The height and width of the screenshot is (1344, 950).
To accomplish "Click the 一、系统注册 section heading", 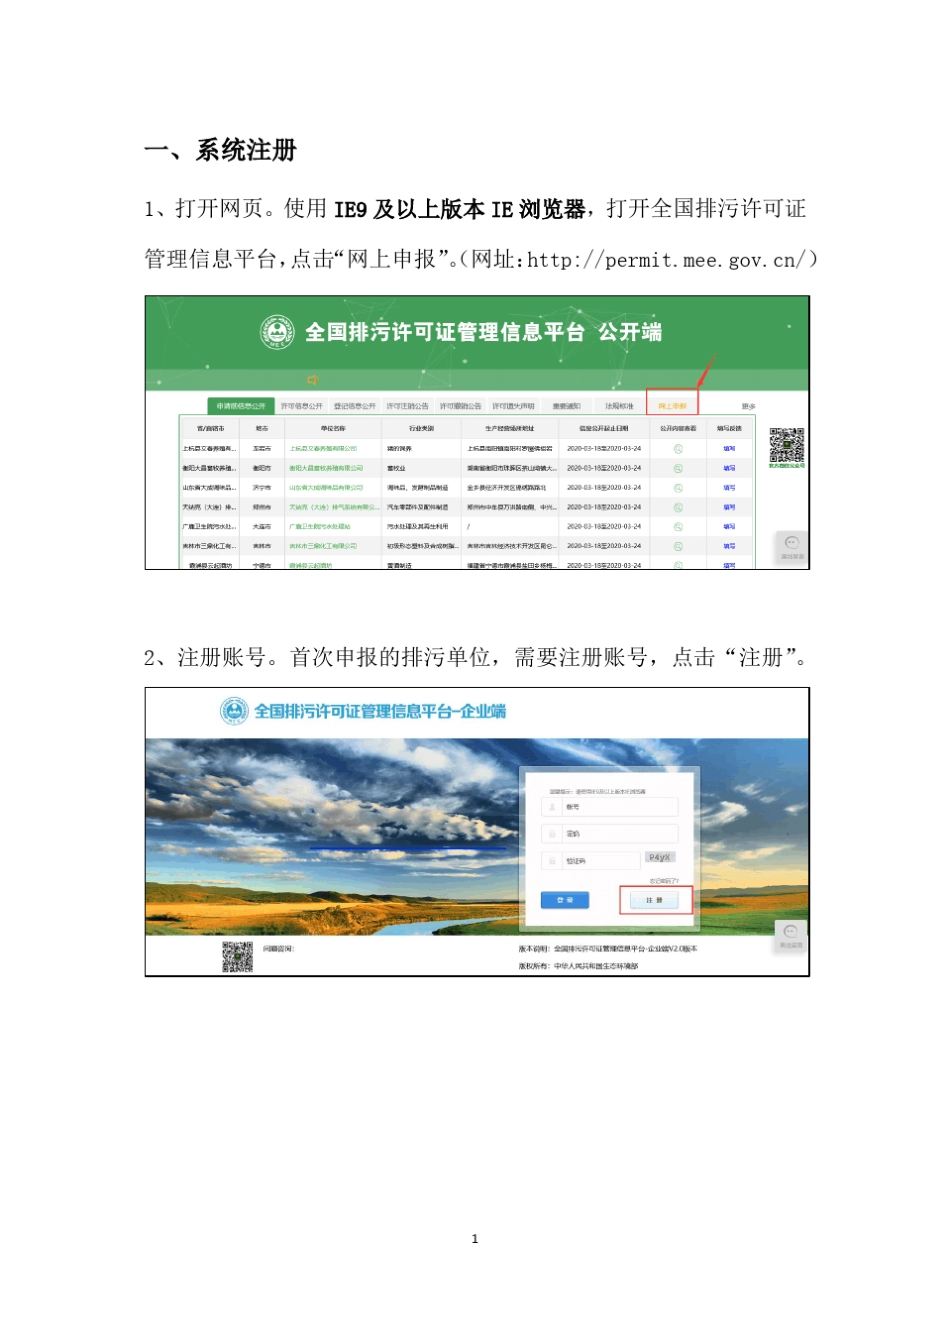I will coord(221,151).
